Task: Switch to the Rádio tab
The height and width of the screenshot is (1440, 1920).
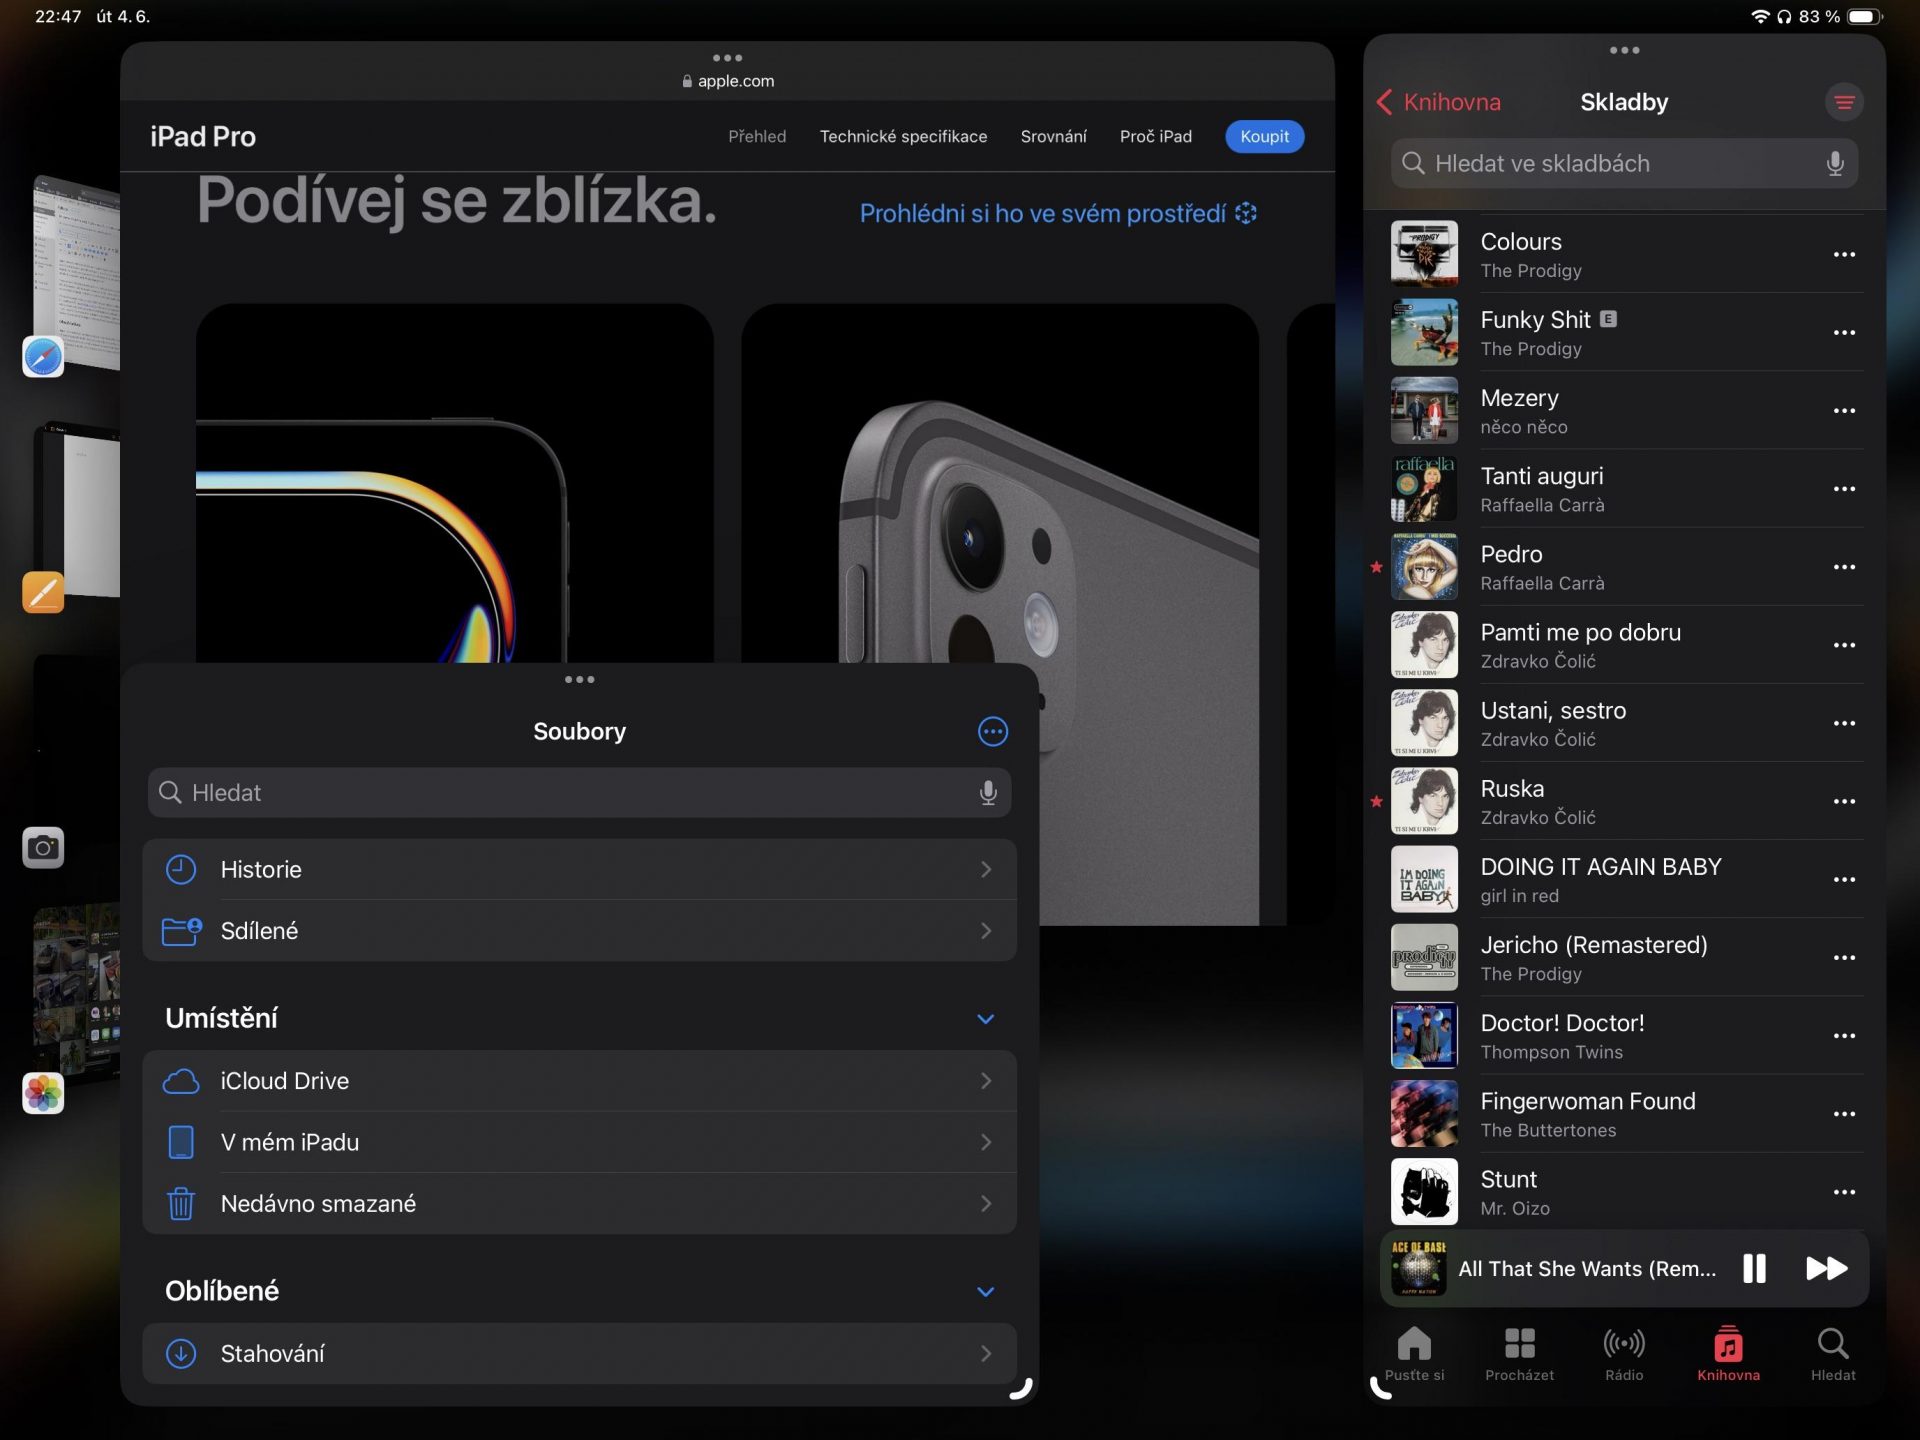Action: [1624, 1354]
